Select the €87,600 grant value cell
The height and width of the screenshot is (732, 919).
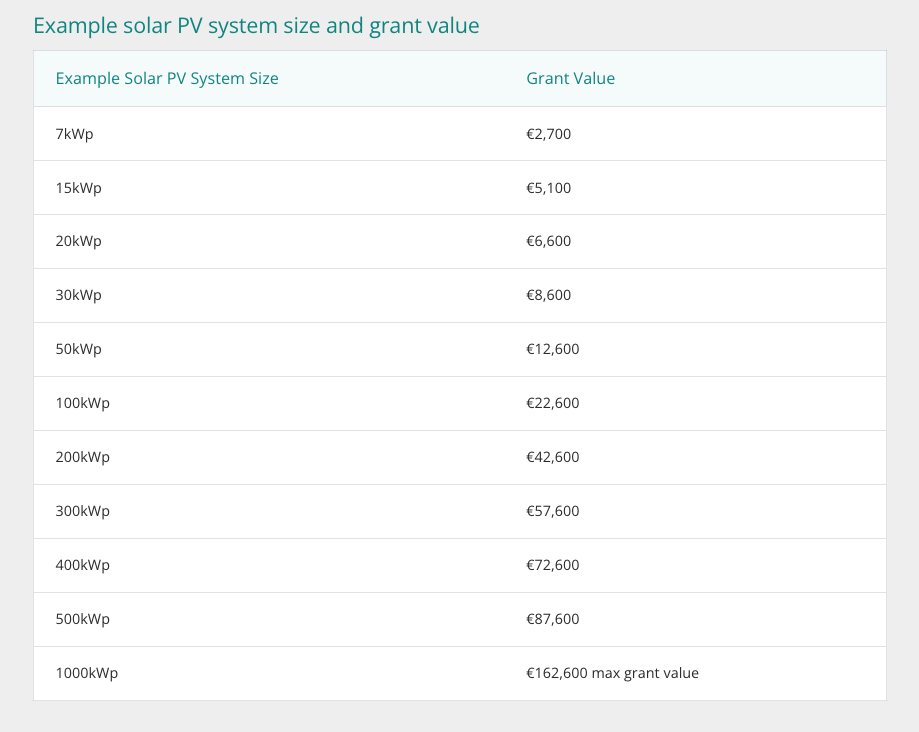(552, 620)
